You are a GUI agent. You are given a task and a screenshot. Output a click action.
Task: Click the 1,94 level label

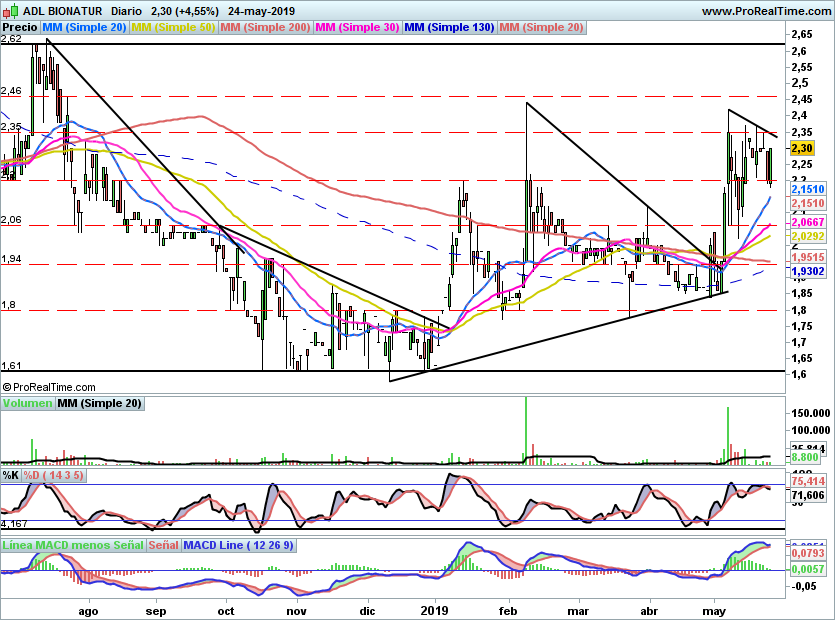11,259
